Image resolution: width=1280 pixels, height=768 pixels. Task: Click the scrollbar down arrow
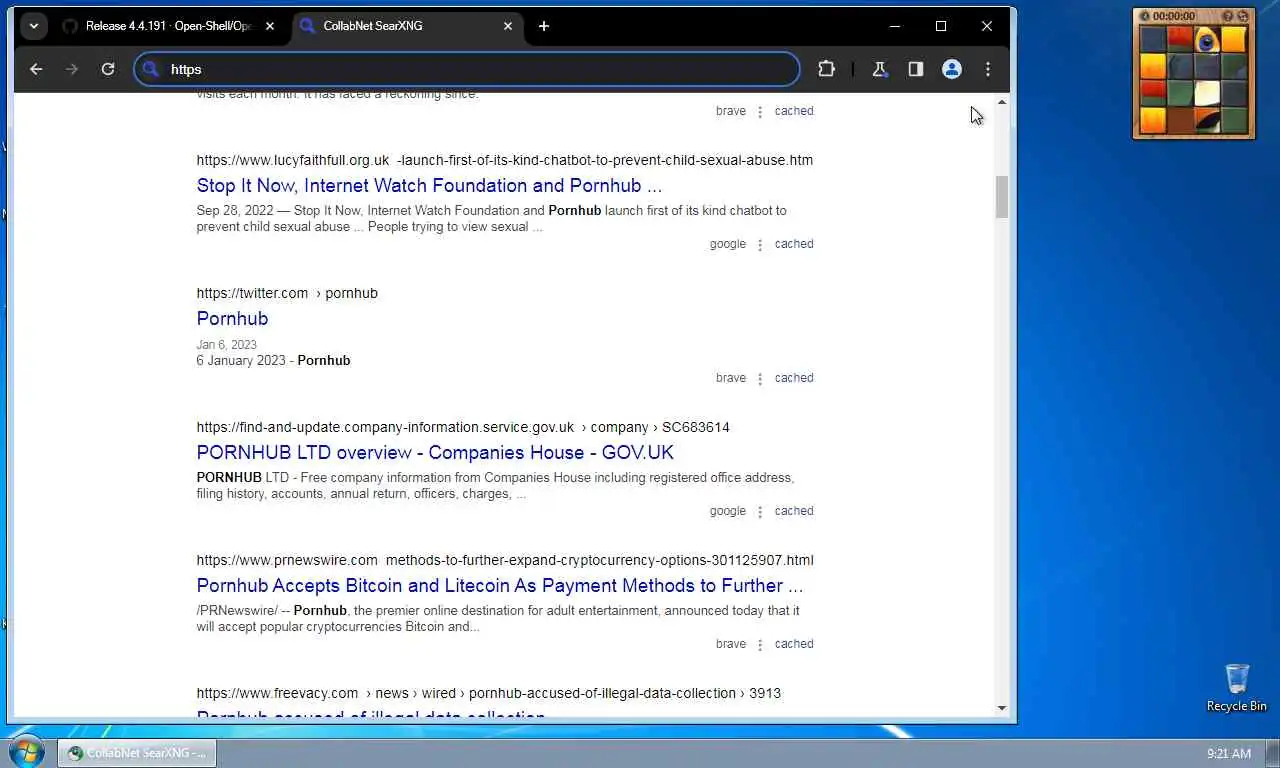click(x=1002, y=708)
